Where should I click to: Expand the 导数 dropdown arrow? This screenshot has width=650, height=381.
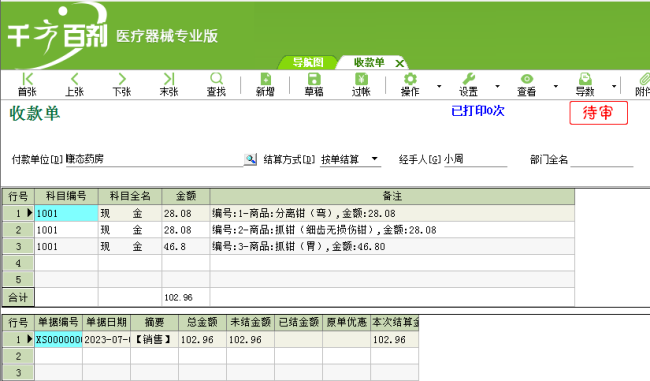(x=614, y=86)
